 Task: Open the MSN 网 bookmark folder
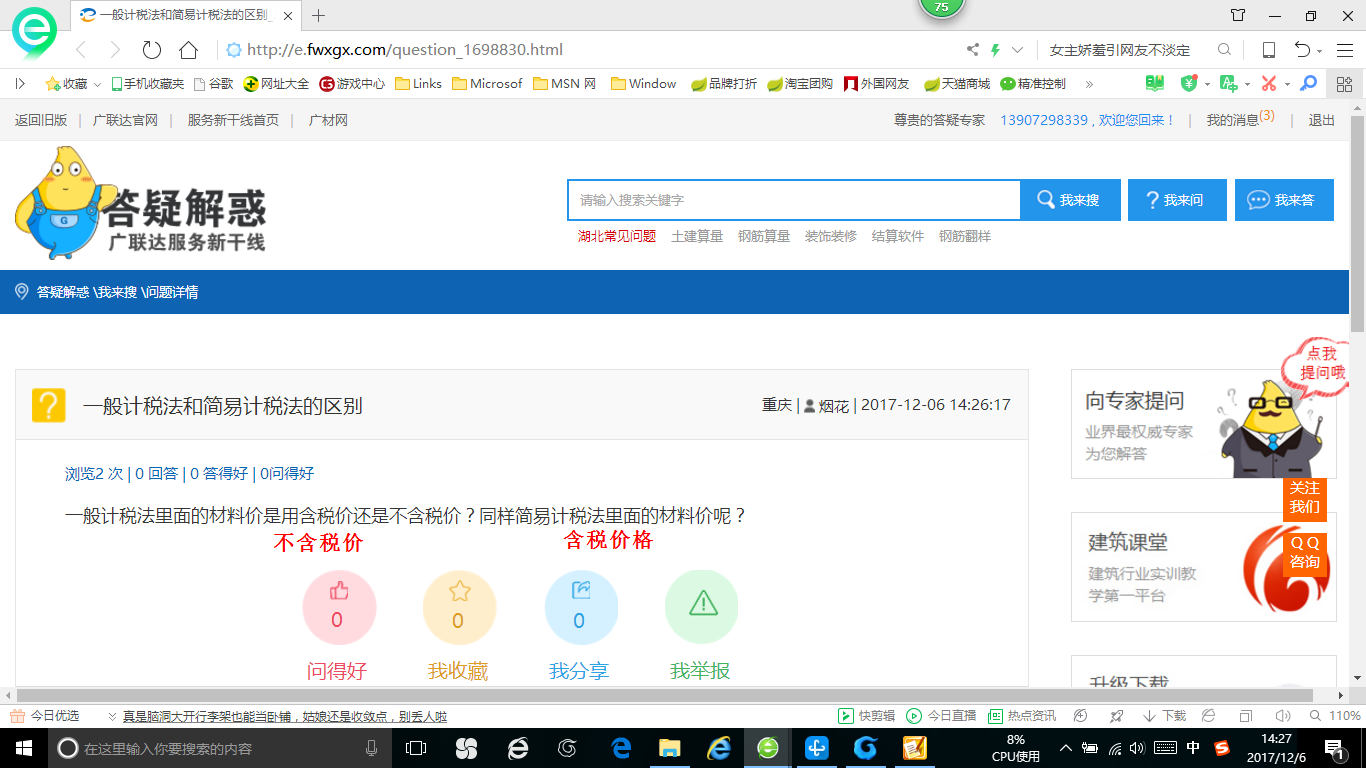click(565, 84)
